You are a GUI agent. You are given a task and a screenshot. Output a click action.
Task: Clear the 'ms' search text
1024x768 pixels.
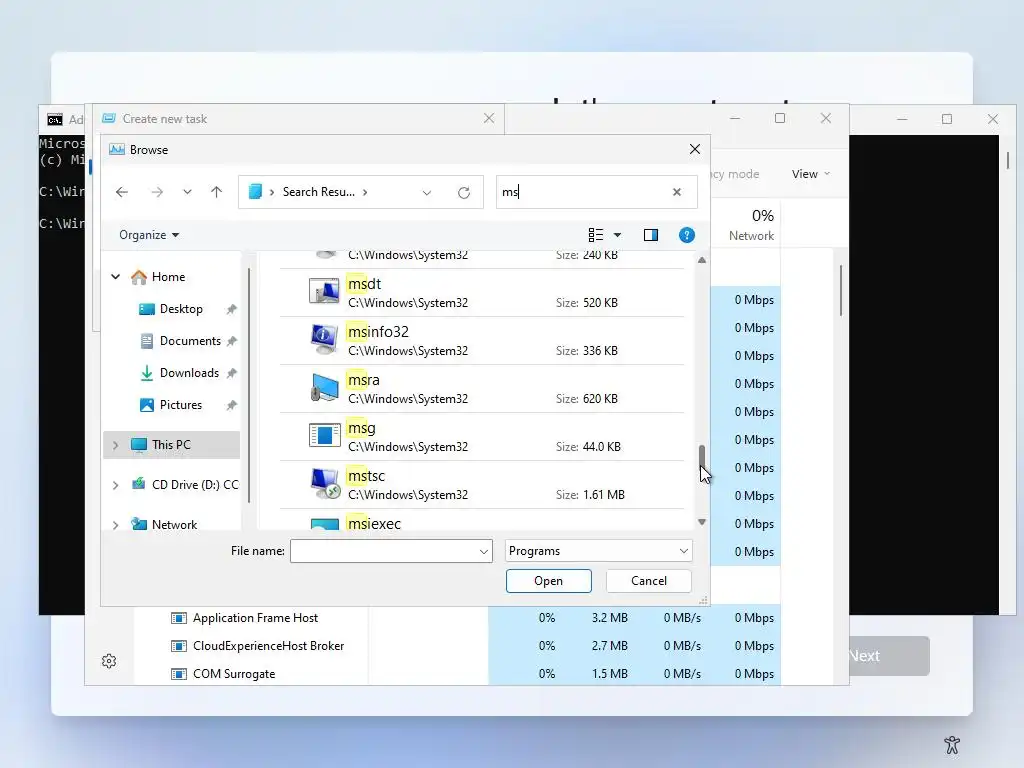click(677, 192)
